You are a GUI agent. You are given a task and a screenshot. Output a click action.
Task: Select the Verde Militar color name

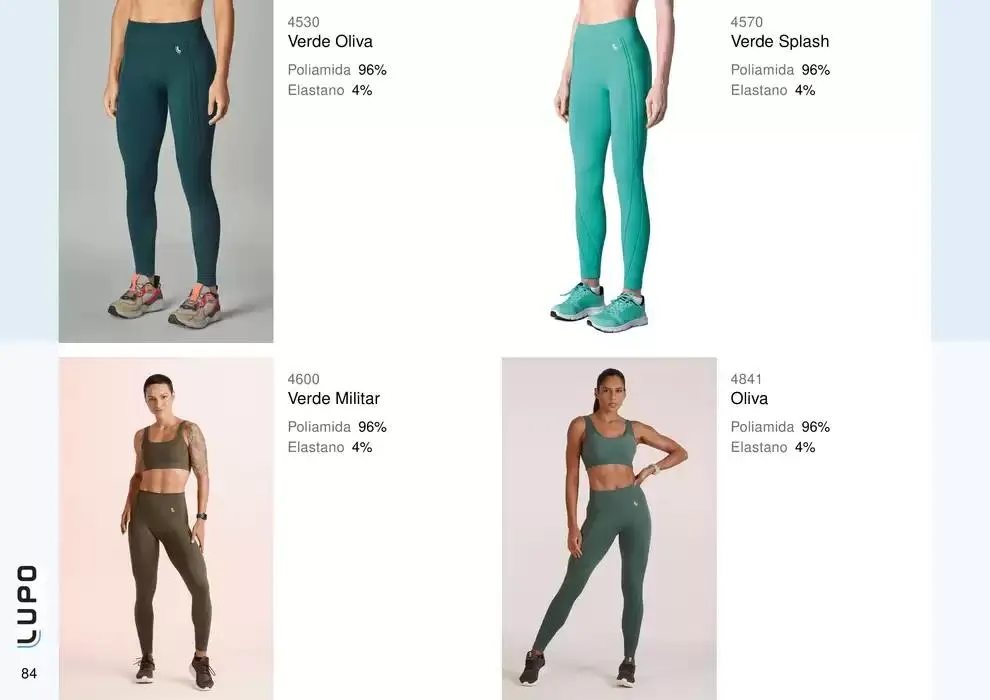[x=334, y=399]
